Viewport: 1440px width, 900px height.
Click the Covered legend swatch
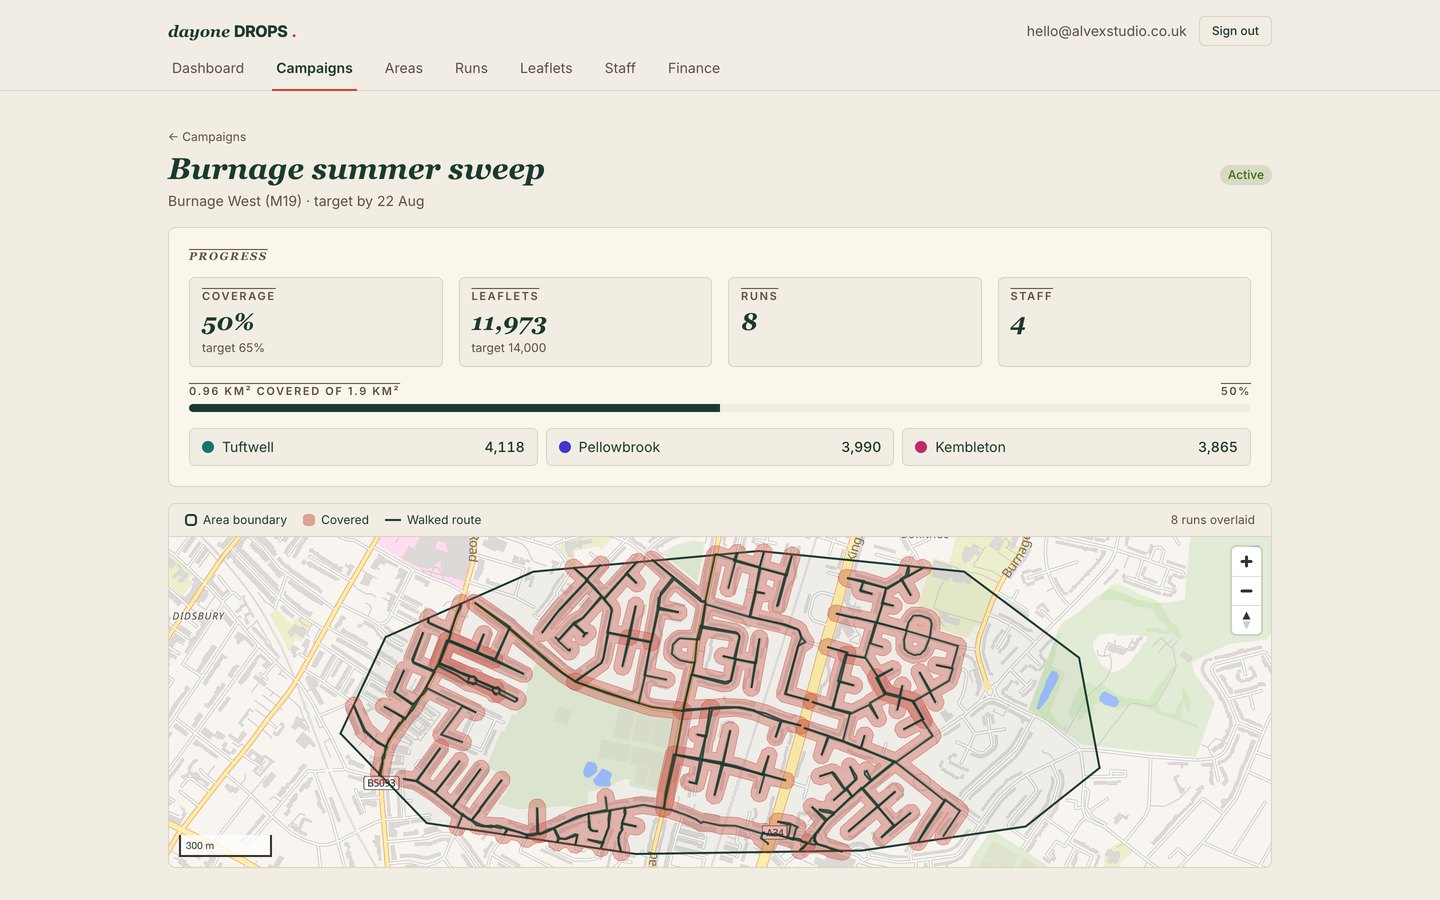[x=309, y=520]
